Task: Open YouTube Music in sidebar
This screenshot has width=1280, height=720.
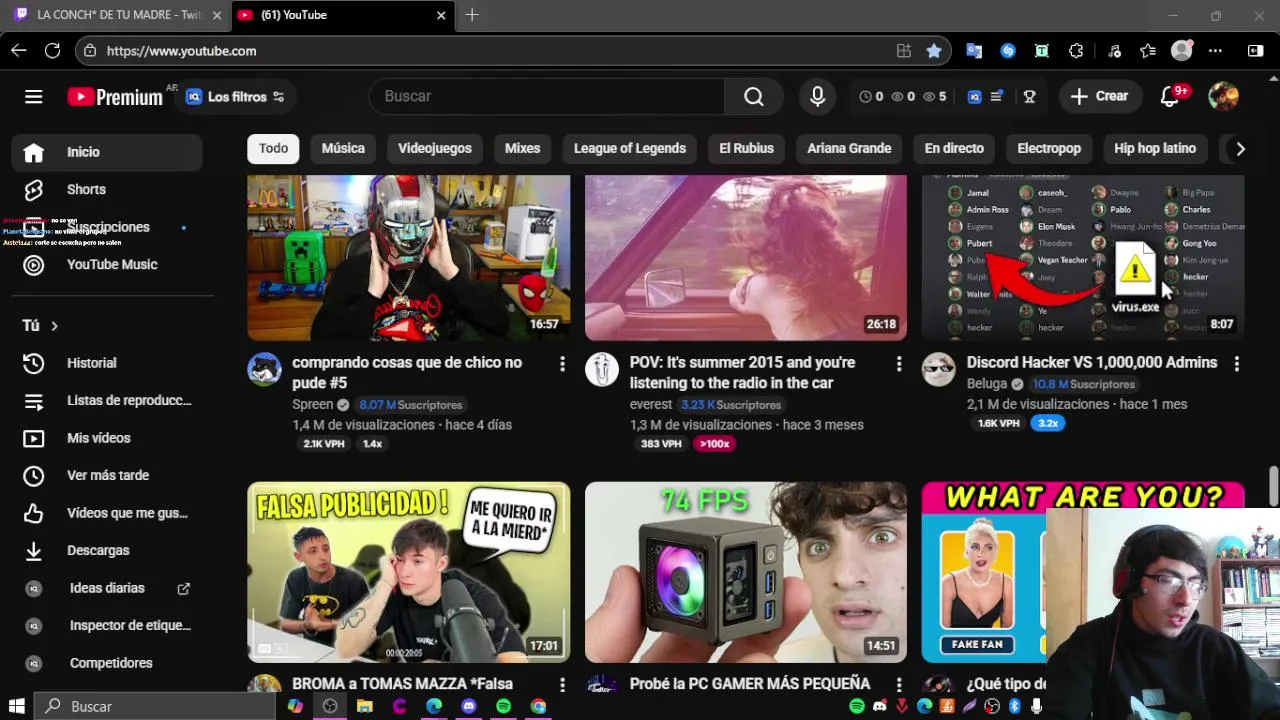Action: coord(107,264)
